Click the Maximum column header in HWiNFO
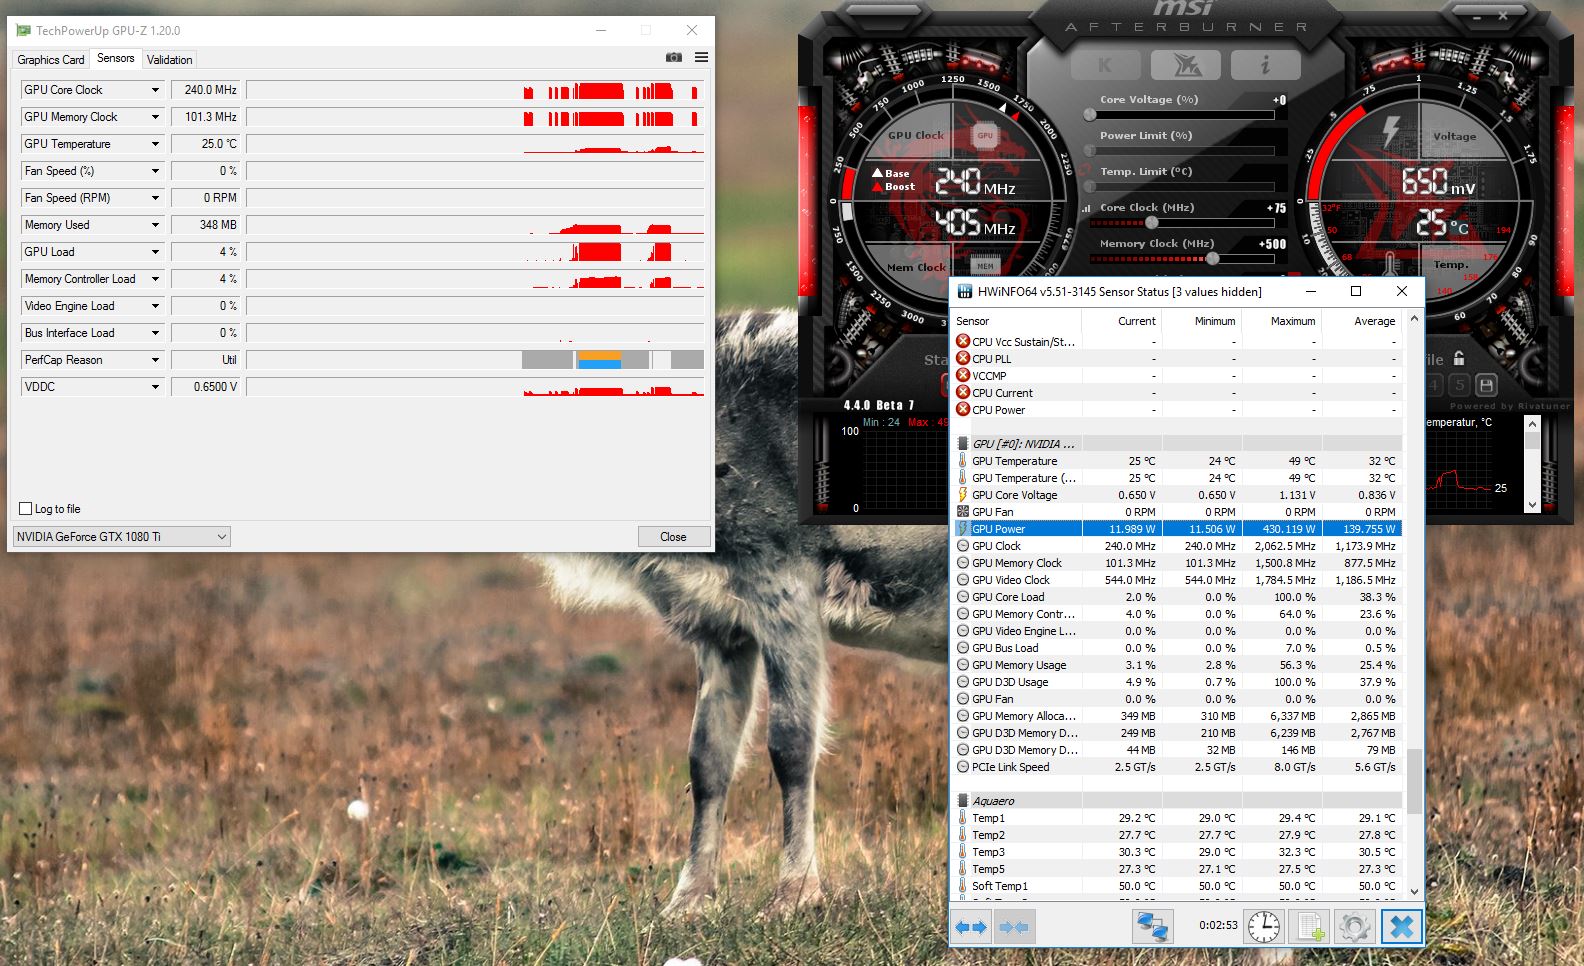This screenshot has width=1584, height=966. click(1282, 321)
